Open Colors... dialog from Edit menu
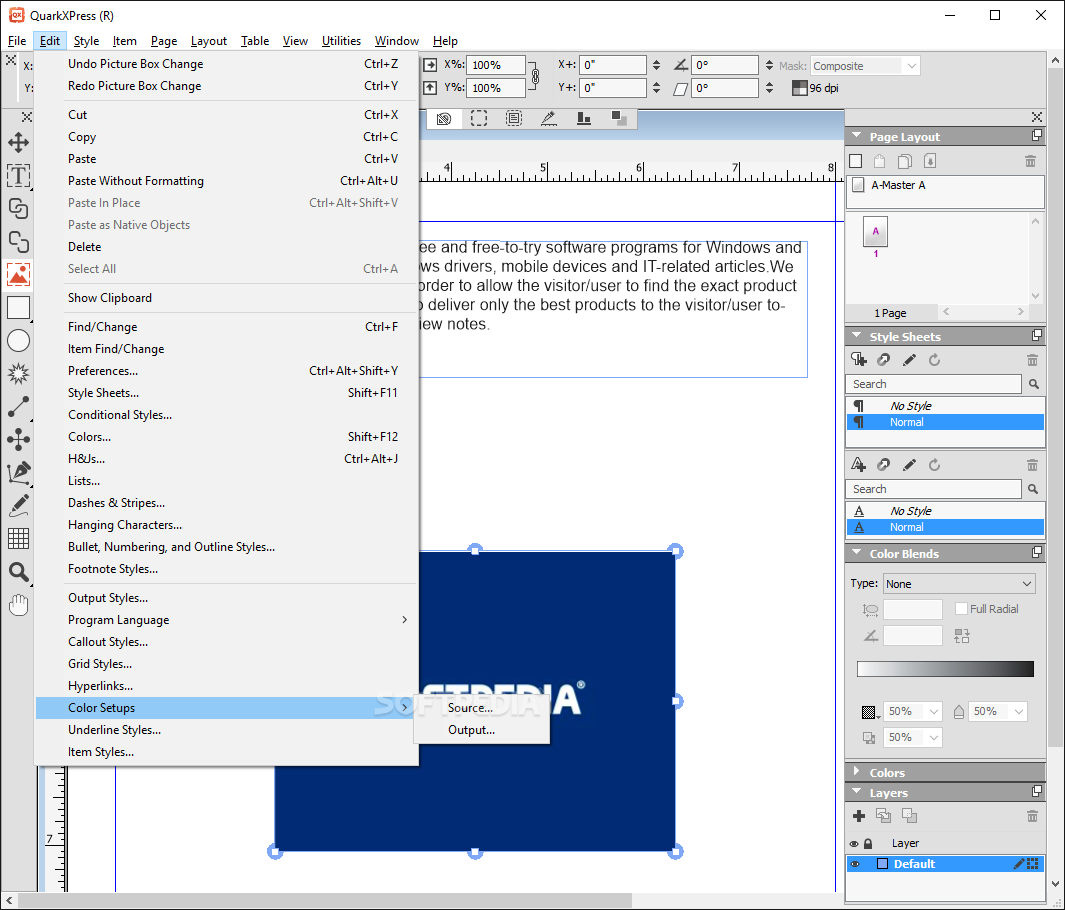The width and height of the screenshot is (1065, 910). coord(226,437)
